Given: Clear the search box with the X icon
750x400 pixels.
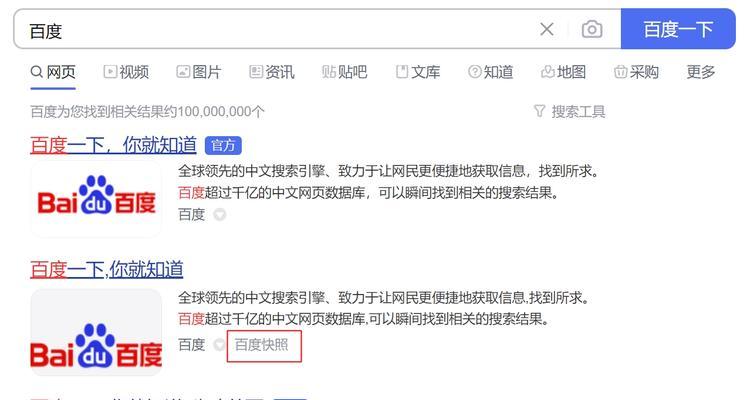Looking at the screenshot, I should point(547,29).
